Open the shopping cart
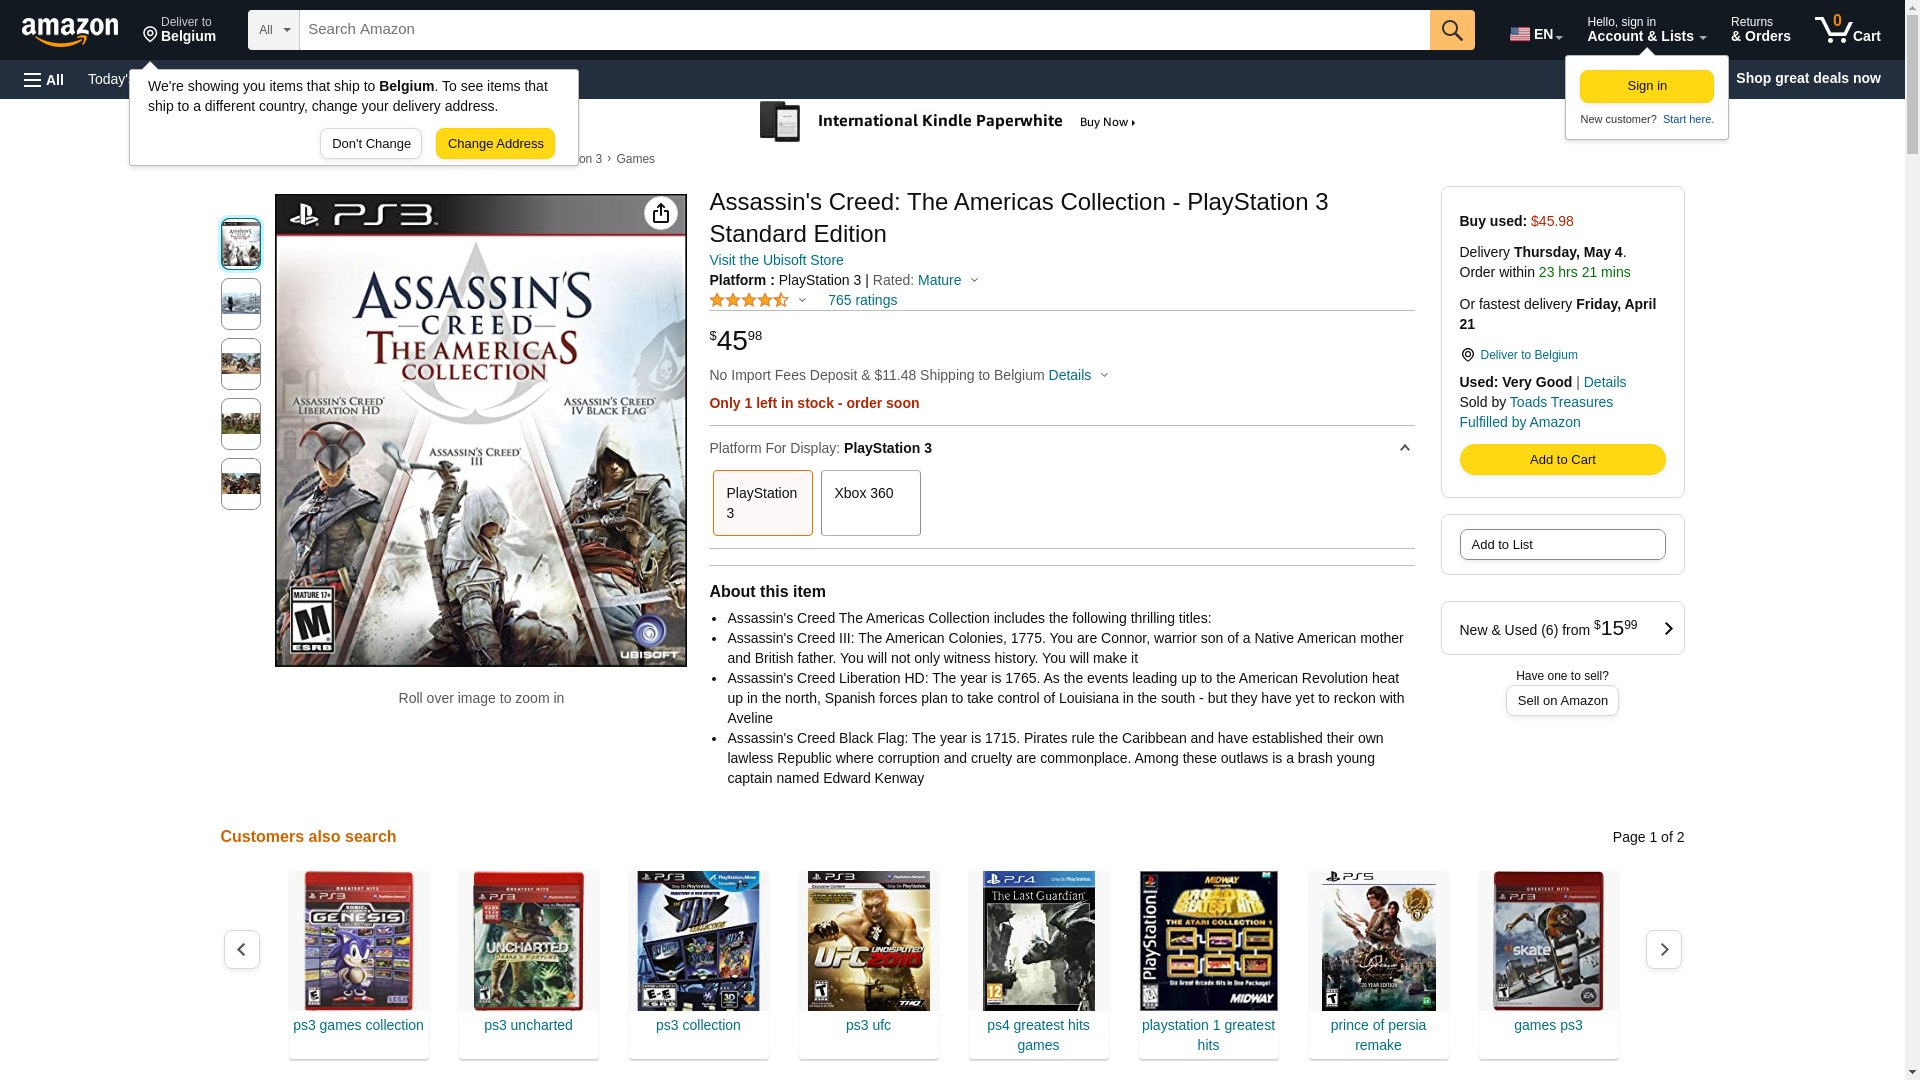 pyautogui.click(x=1847, y=30)
